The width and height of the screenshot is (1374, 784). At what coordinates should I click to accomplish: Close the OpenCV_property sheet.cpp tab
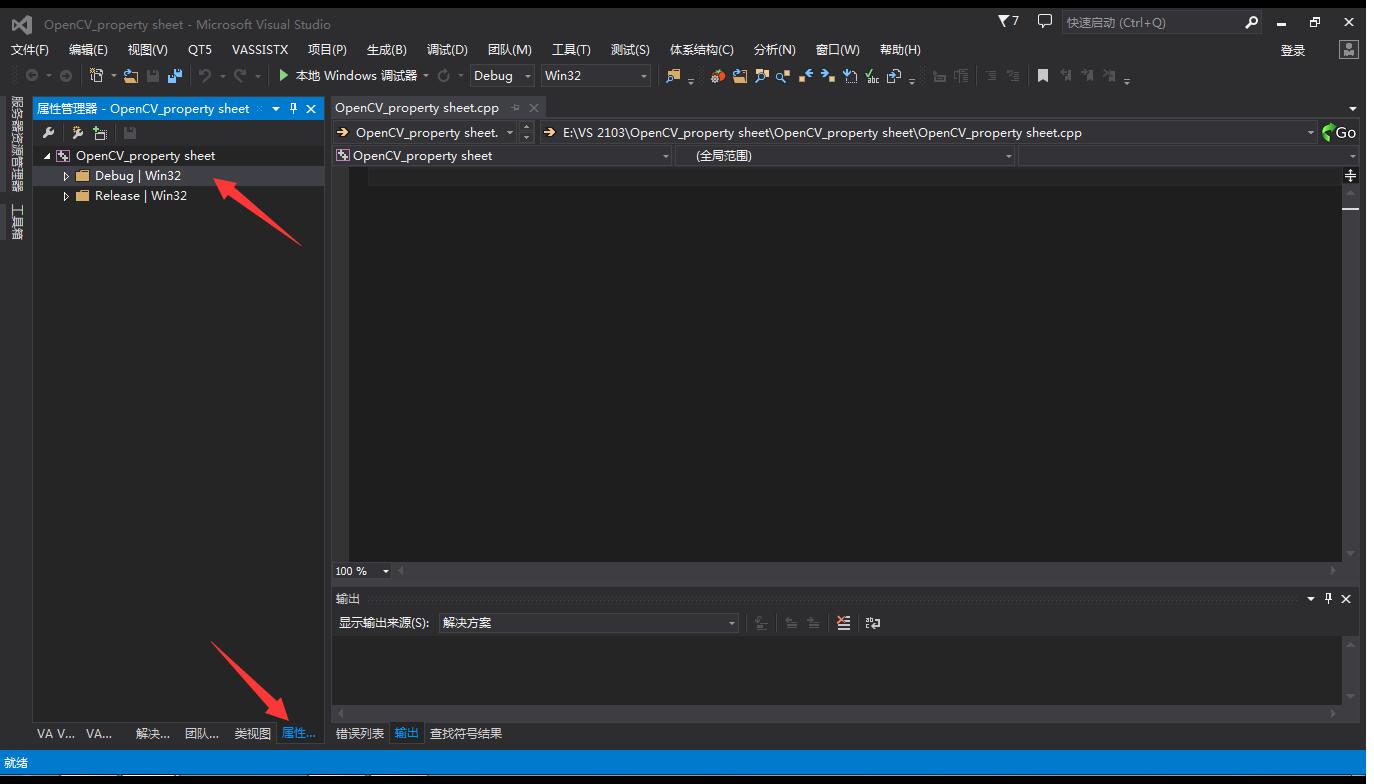coord(534,108)
